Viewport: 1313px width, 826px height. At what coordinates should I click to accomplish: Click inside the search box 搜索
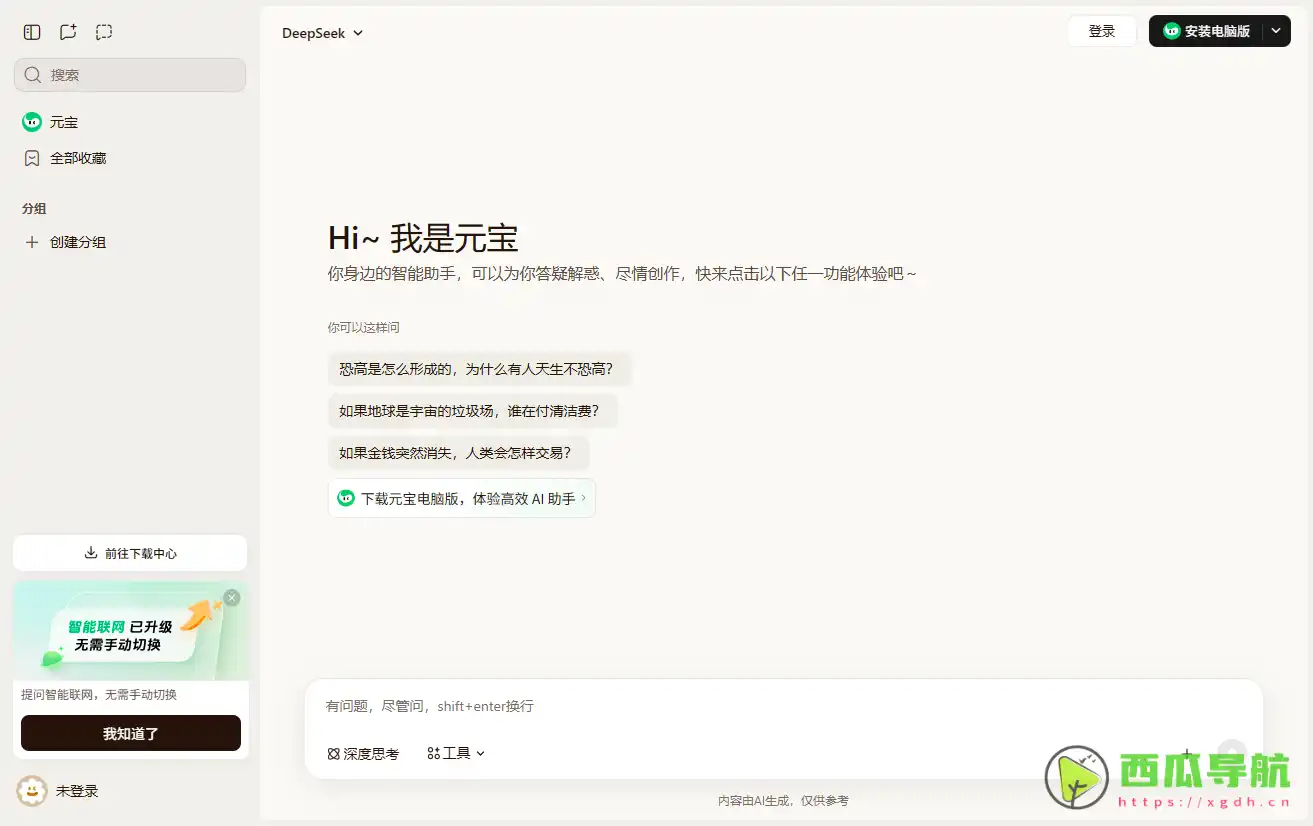click(x=130, y=74)
